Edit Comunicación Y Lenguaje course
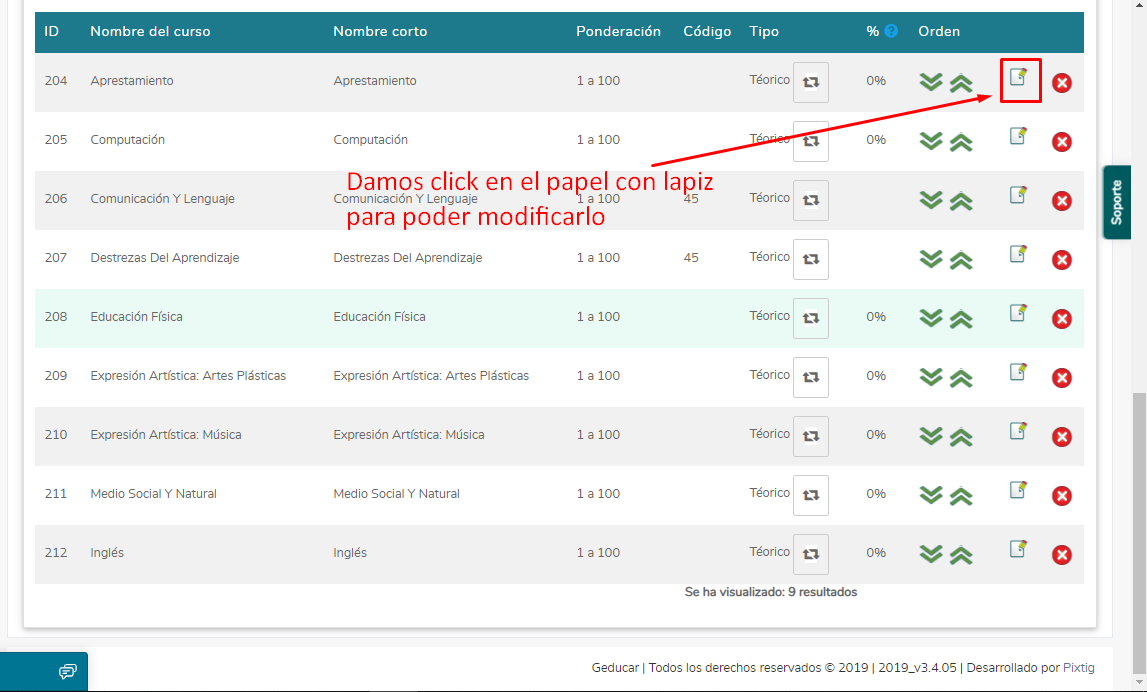Screen dimensions: 1147x692 click(1018, 195)
